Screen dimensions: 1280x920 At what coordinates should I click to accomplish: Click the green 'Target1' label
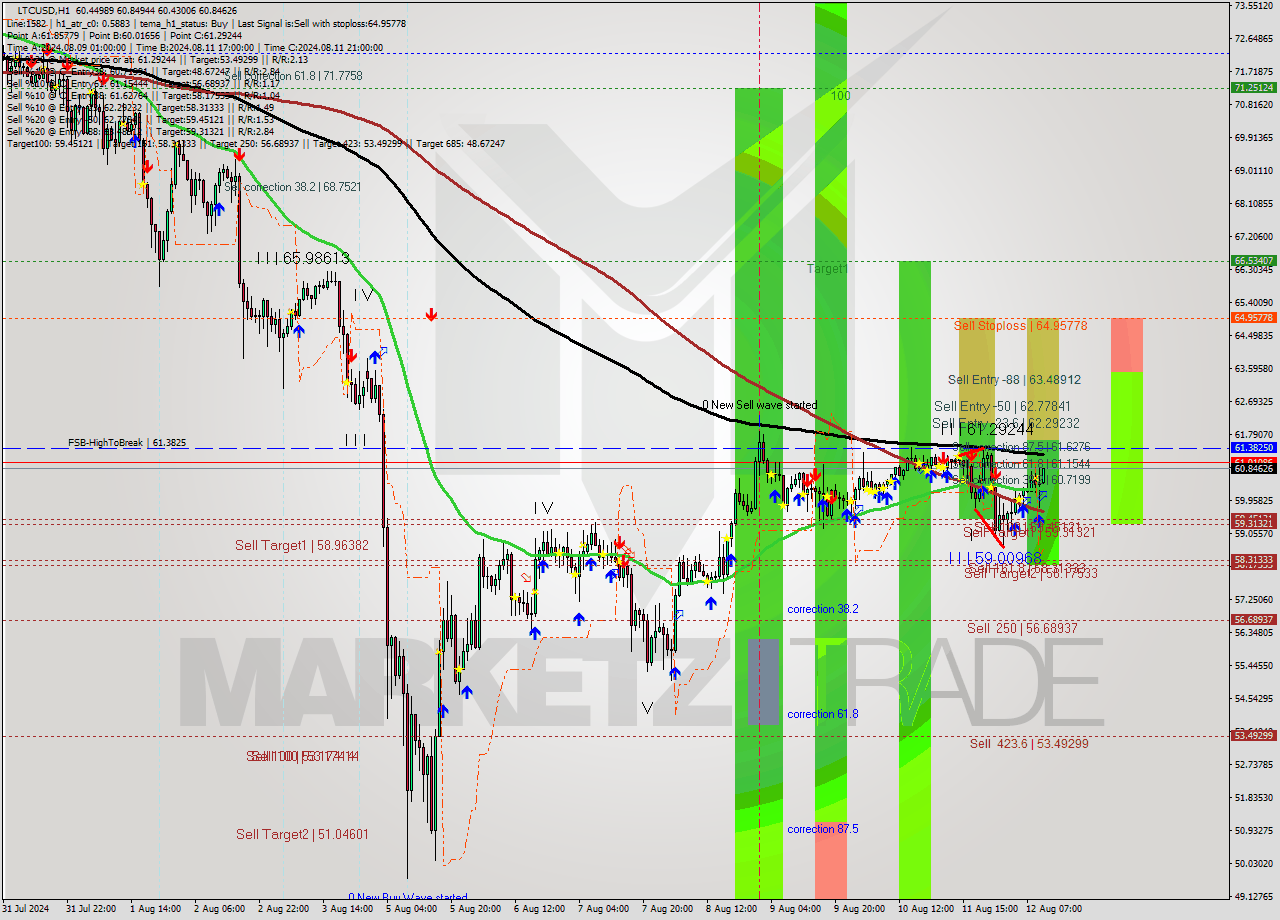click(828, 269)
